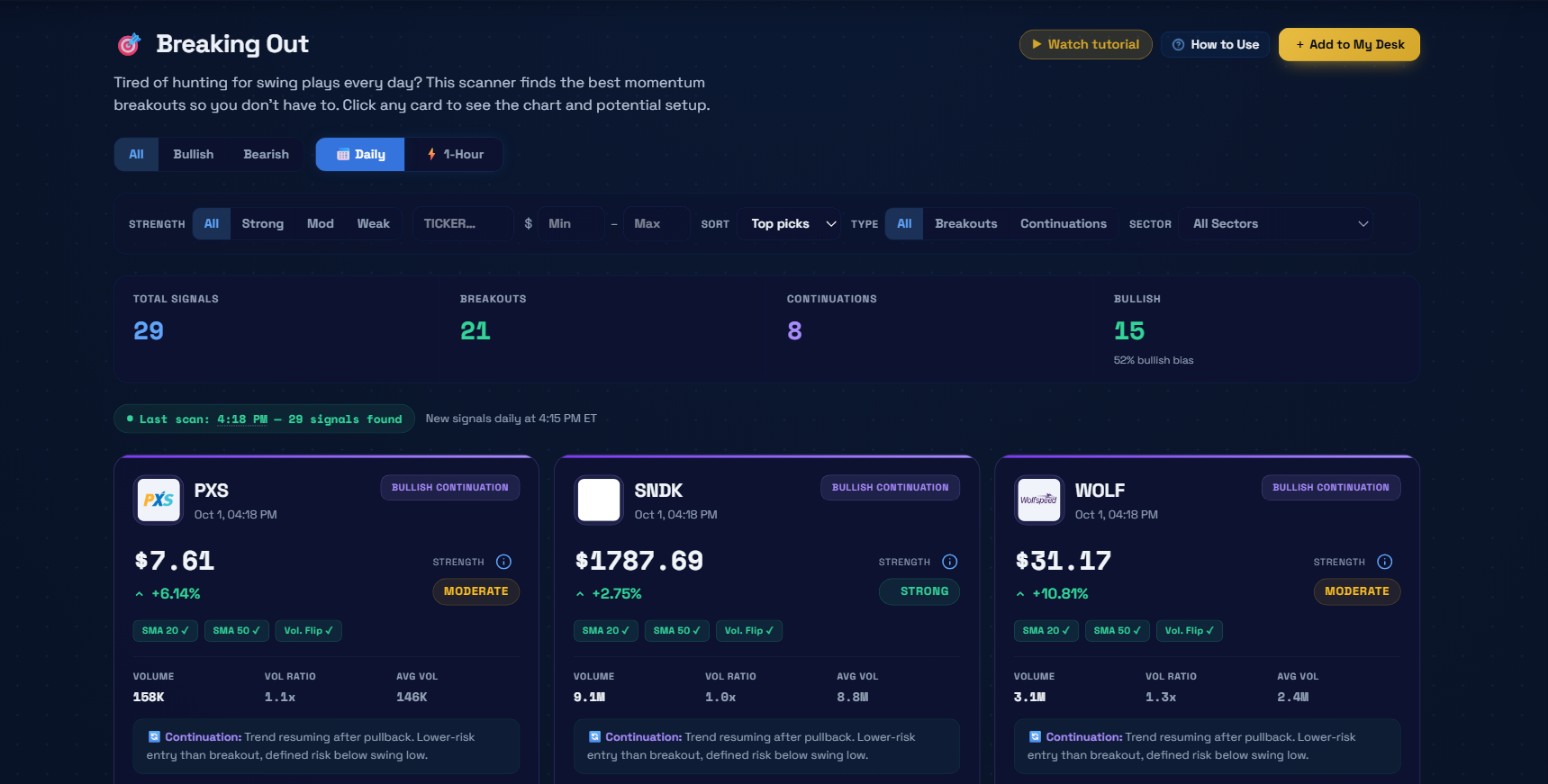Click the Breaking Out target logo icon
Image resolution: width=1548 pixels, height=784 pixels.
129,44
